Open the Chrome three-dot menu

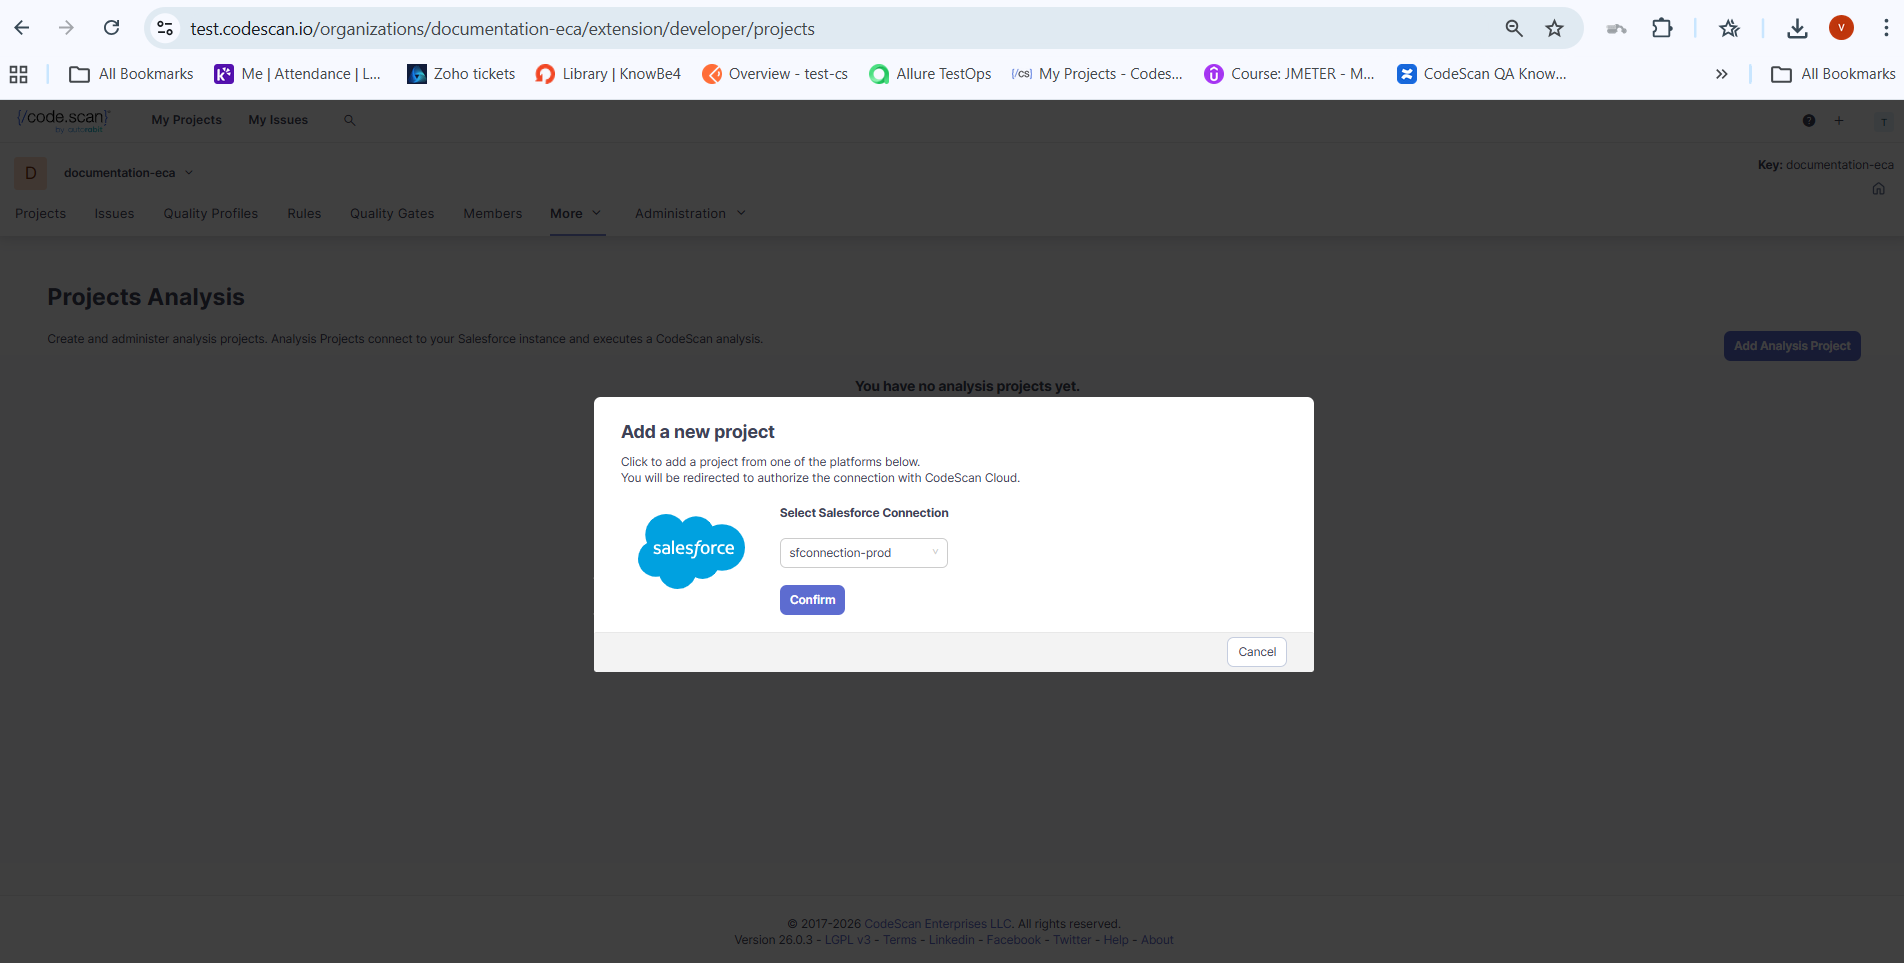point(1885,28)
